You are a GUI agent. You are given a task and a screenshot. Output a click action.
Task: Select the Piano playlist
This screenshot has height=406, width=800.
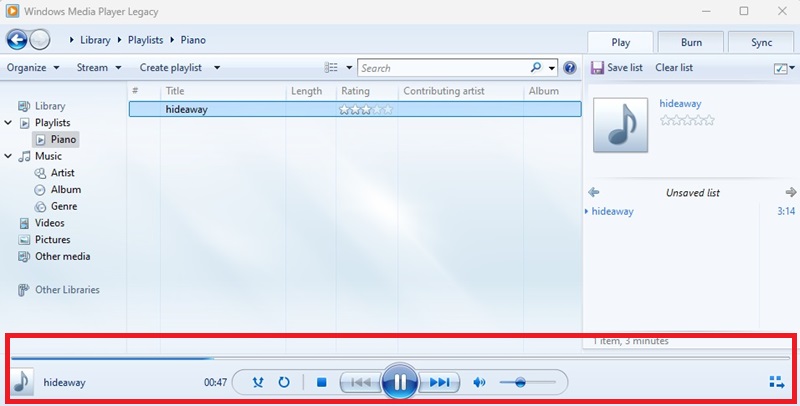[56, 139]
